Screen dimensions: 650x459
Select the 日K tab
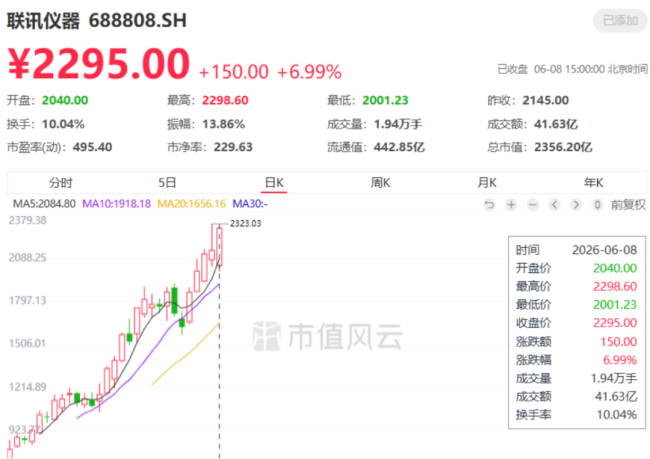274,182
